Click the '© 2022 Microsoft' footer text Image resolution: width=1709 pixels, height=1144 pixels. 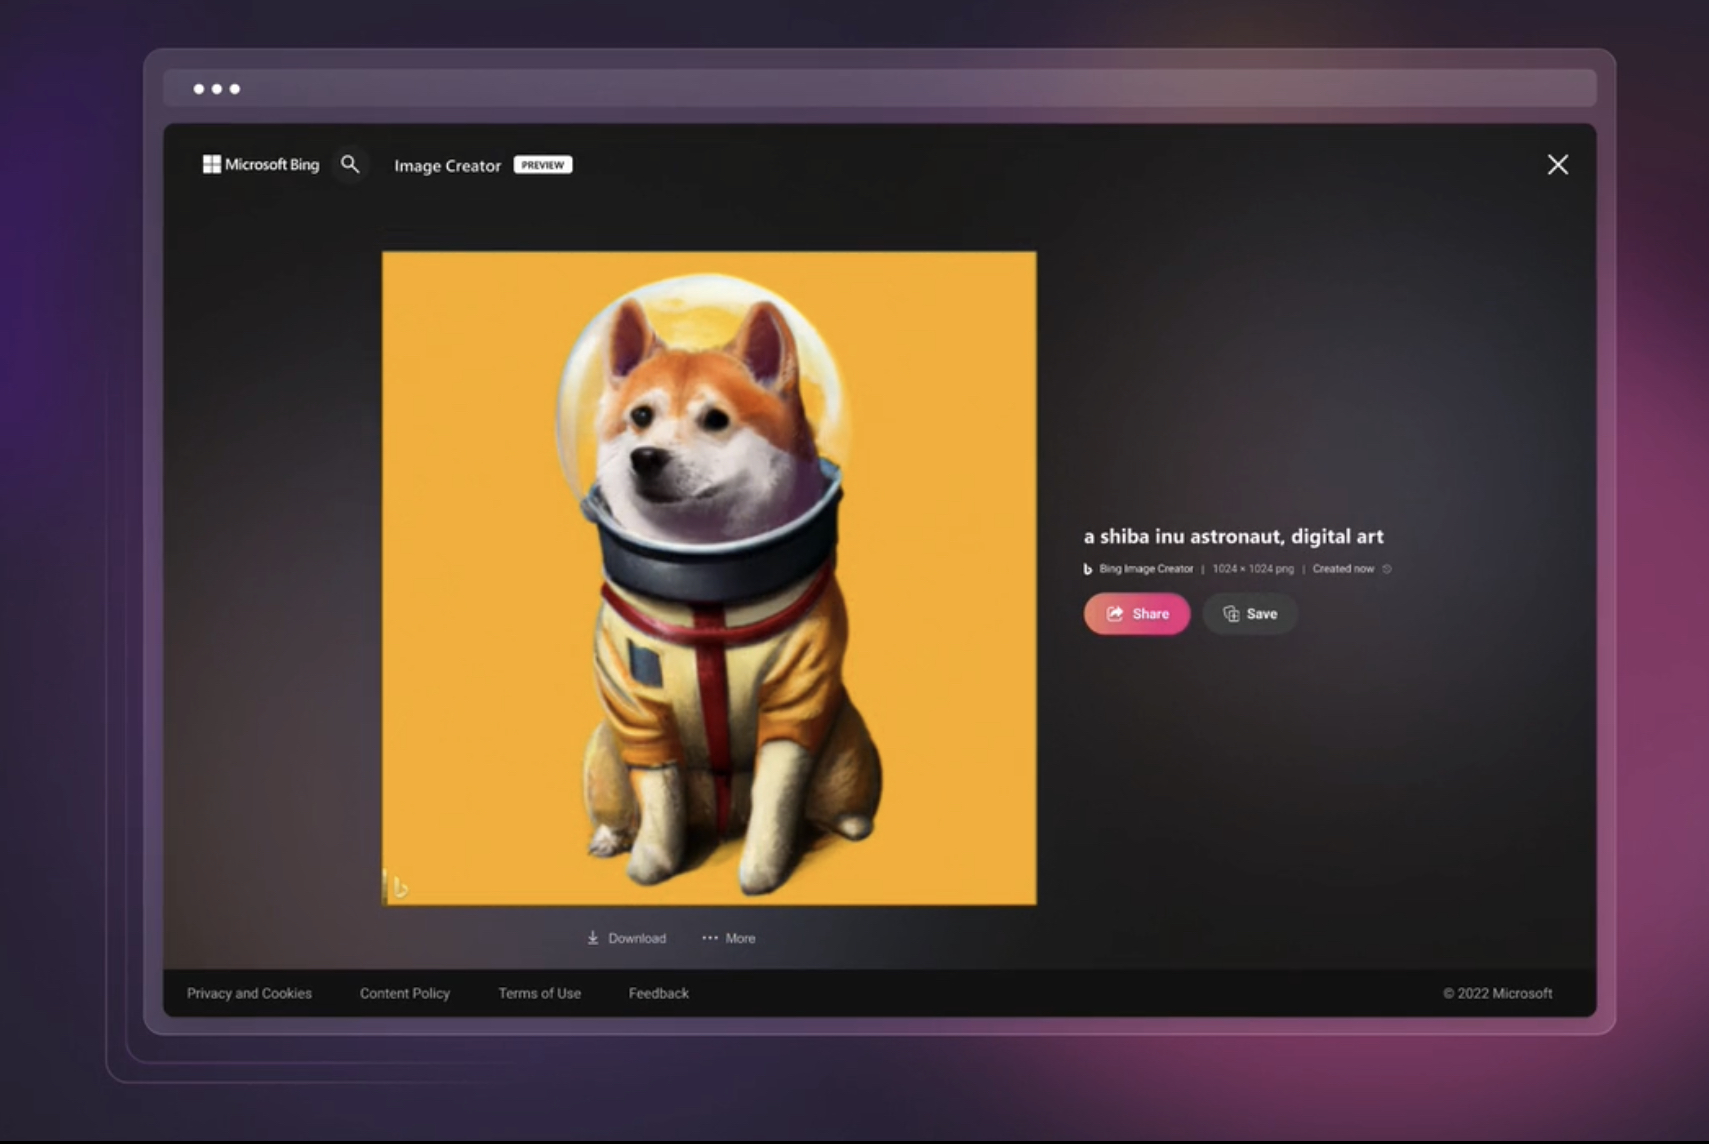1497,993
